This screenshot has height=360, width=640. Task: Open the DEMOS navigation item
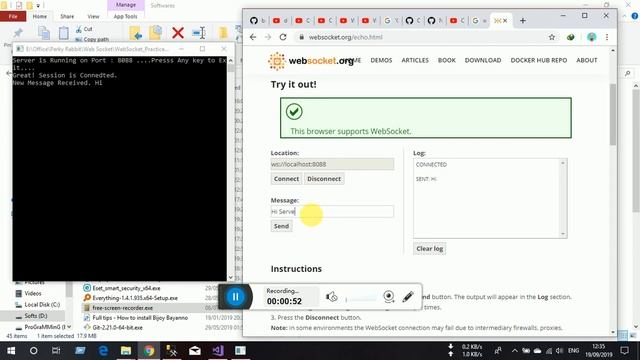tap(381, 60)
